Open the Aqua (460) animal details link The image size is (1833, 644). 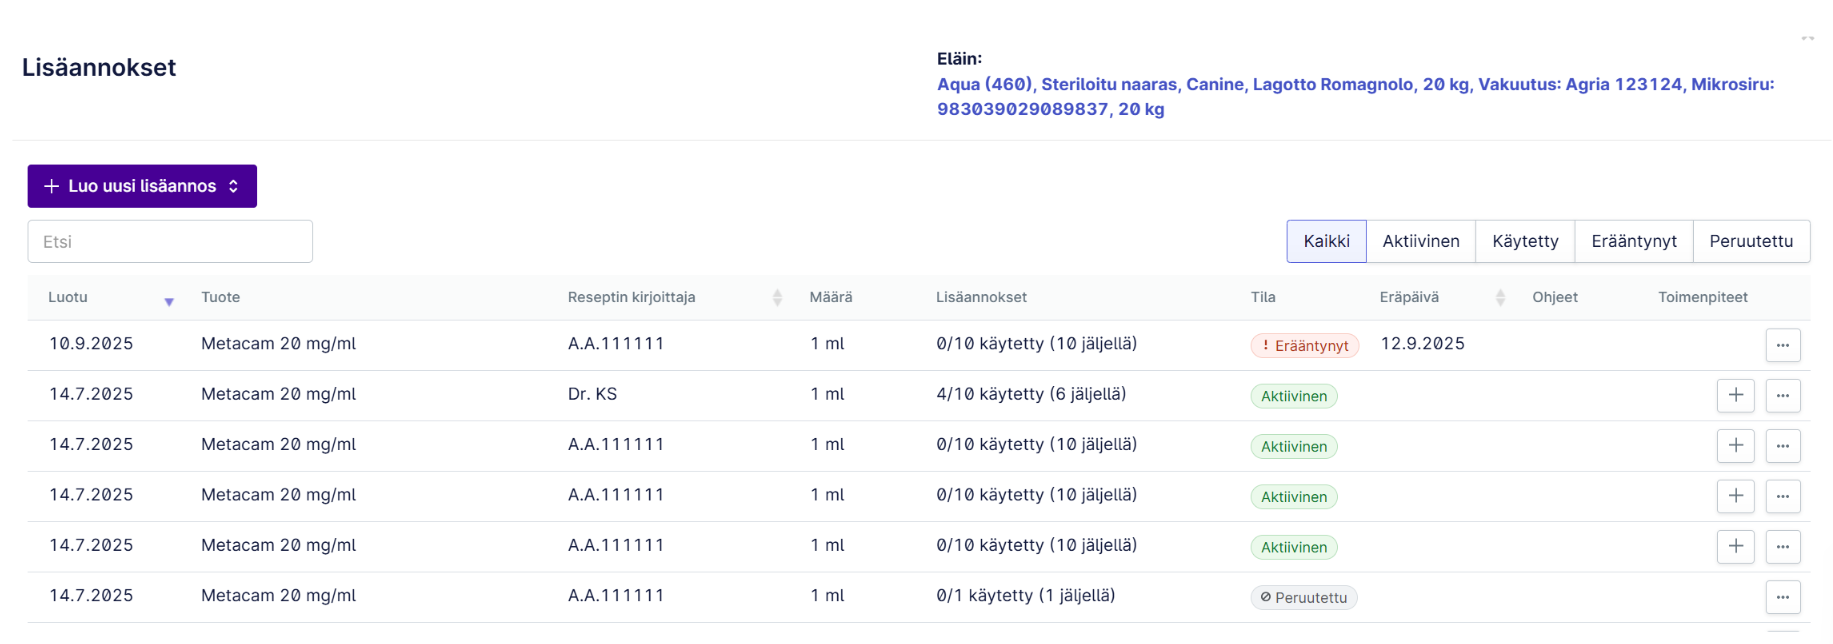click(1355, 96)
